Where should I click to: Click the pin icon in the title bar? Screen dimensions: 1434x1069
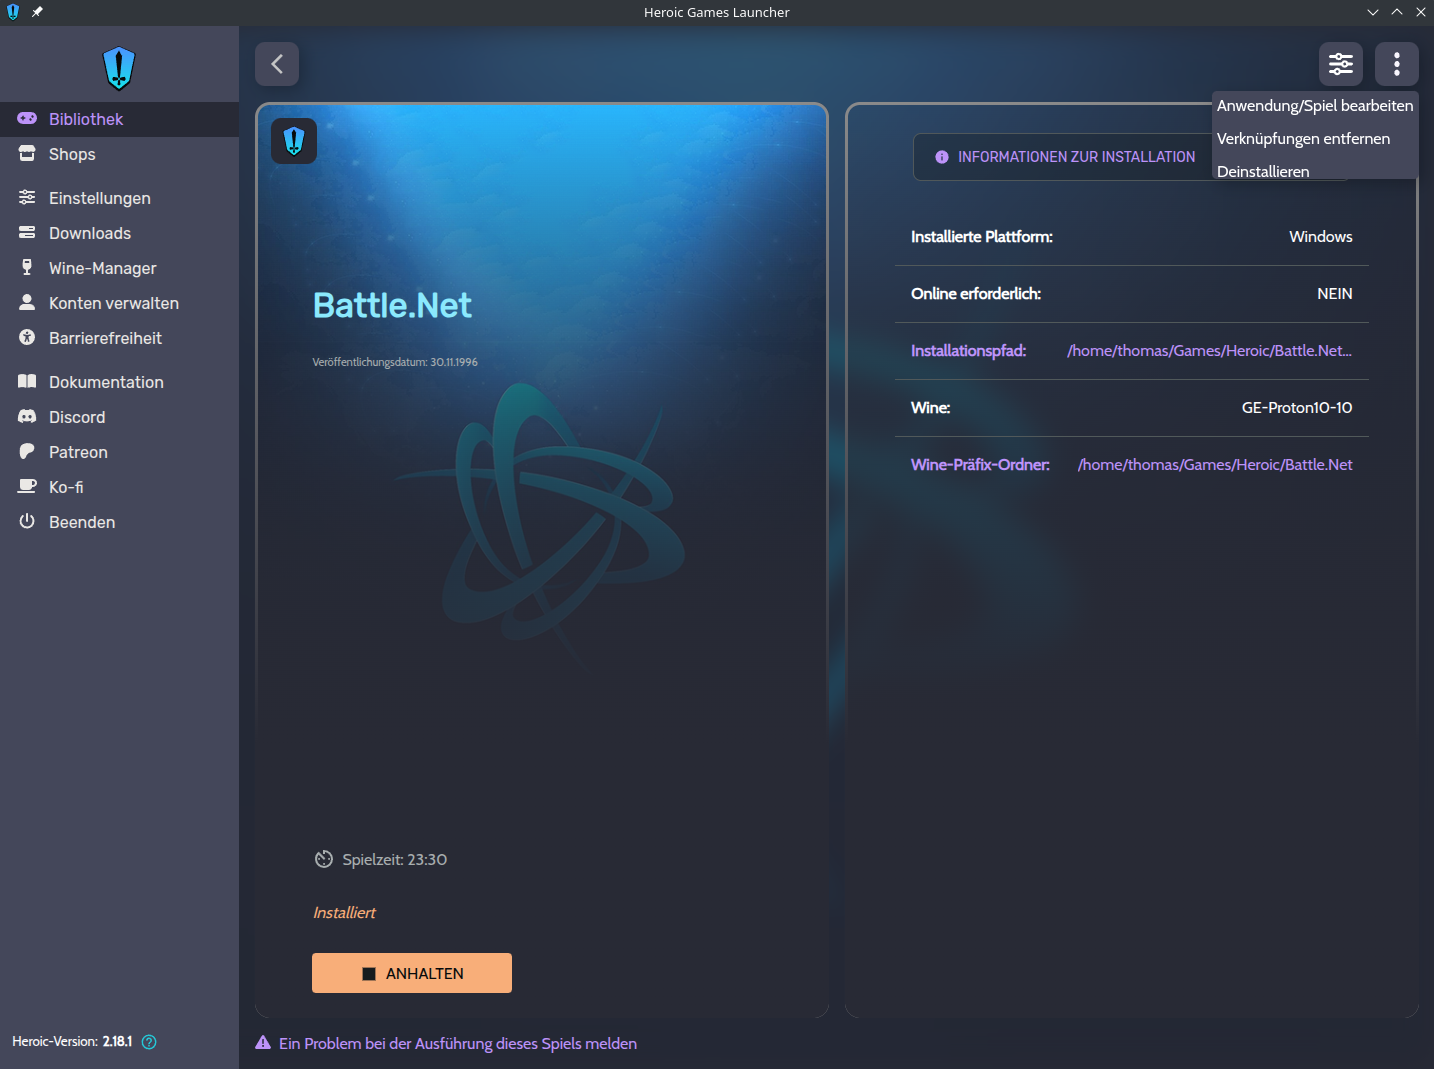[37, 12]
